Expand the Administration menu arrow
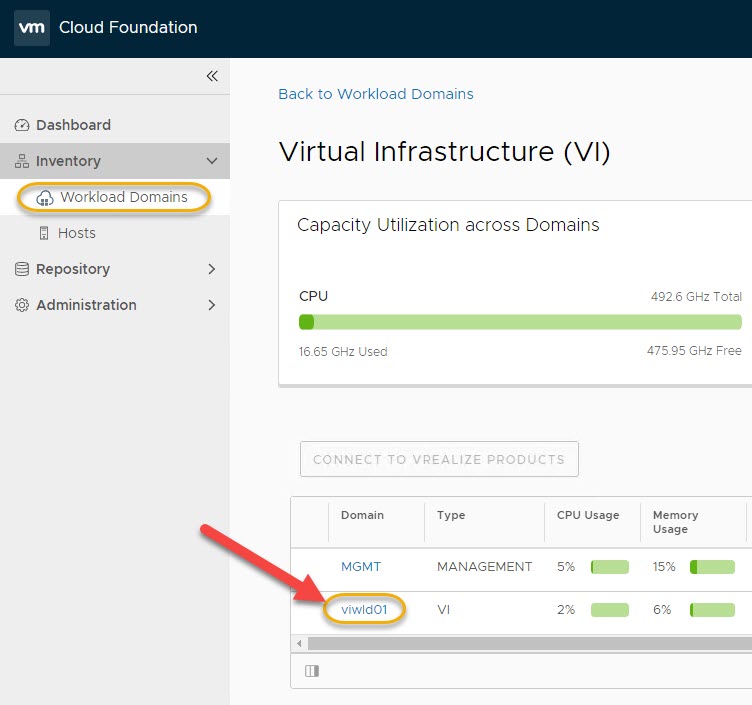 pyautogui.click(x=211, y=305)
